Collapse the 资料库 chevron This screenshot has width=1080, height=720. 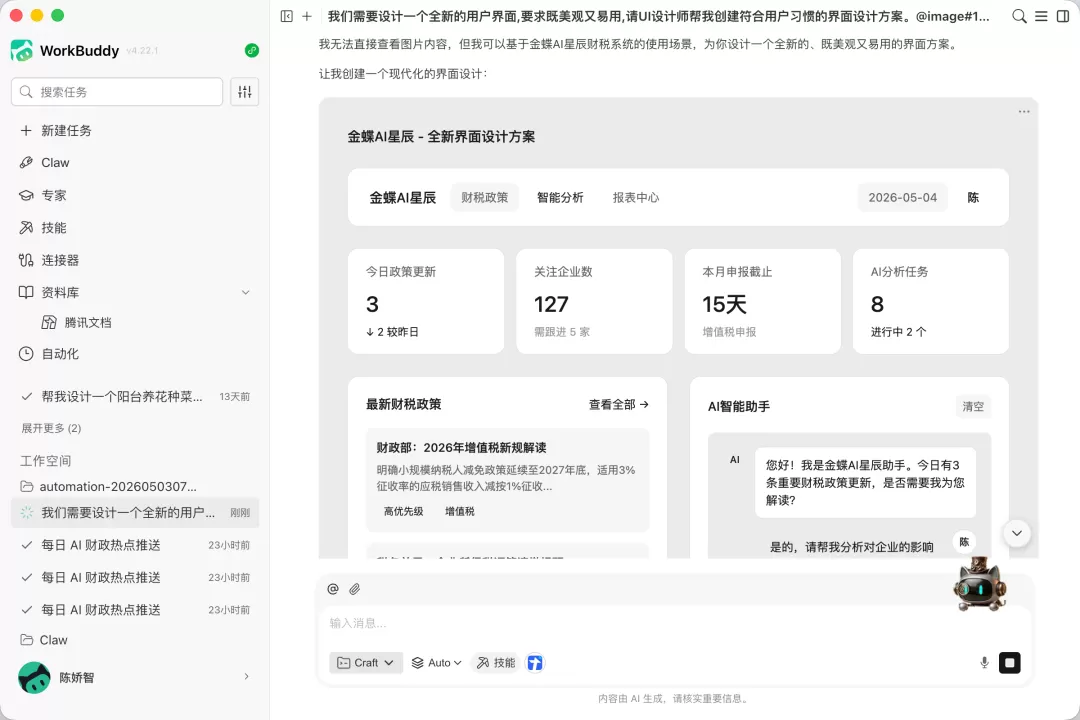coord(246,292)
